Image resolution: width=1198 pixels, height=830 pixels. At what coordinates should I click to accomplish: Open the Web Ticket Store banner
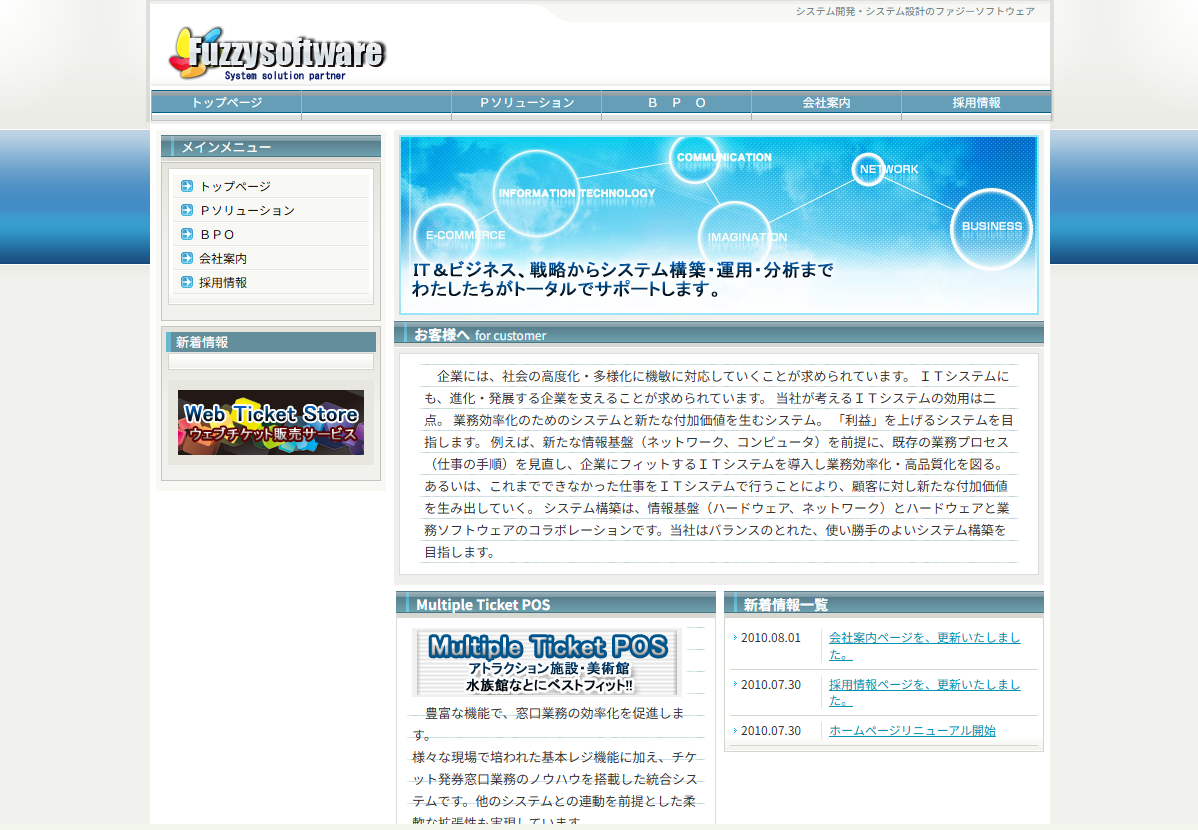(270, 421)
